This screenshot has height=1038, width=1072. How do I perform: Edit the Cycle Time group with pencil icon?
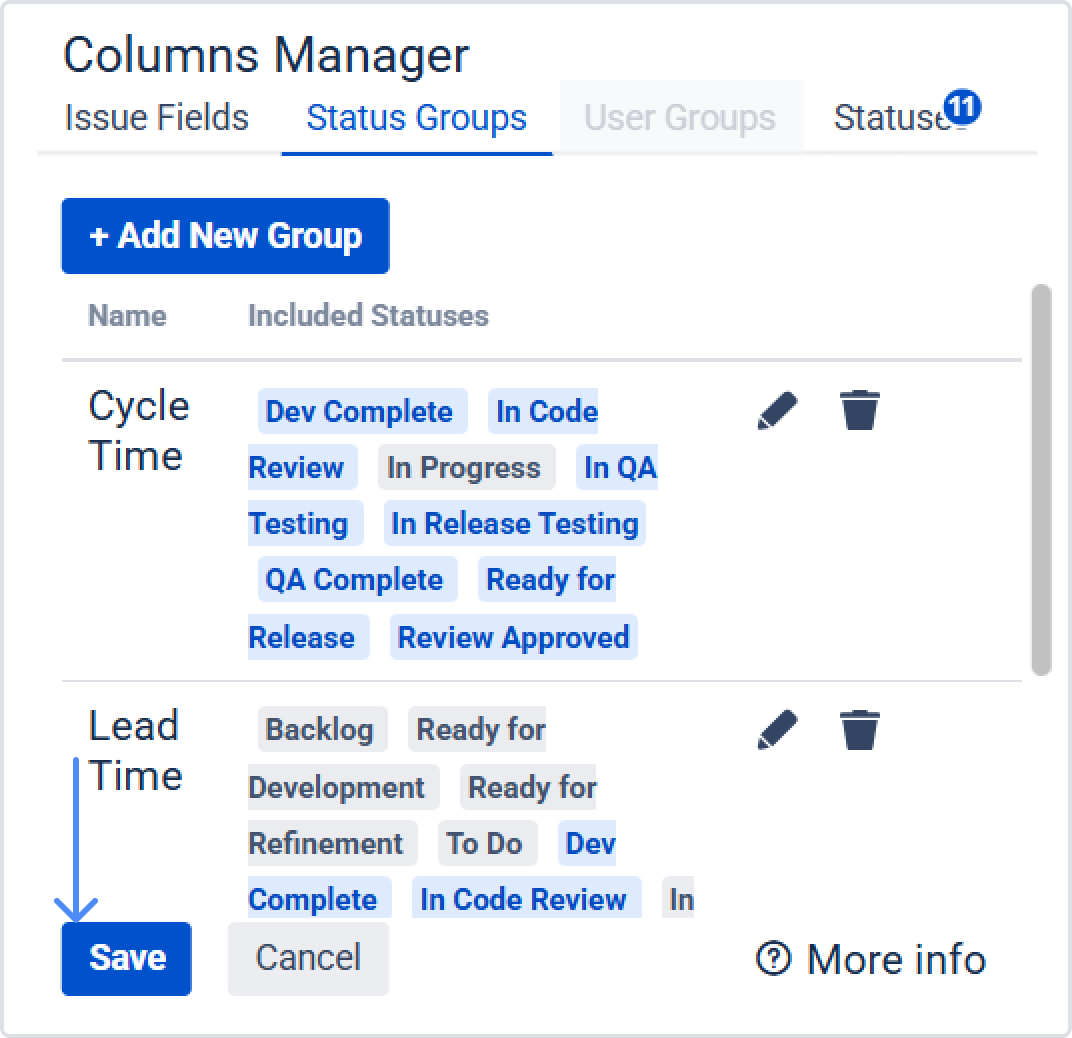[x=778, y=411]
